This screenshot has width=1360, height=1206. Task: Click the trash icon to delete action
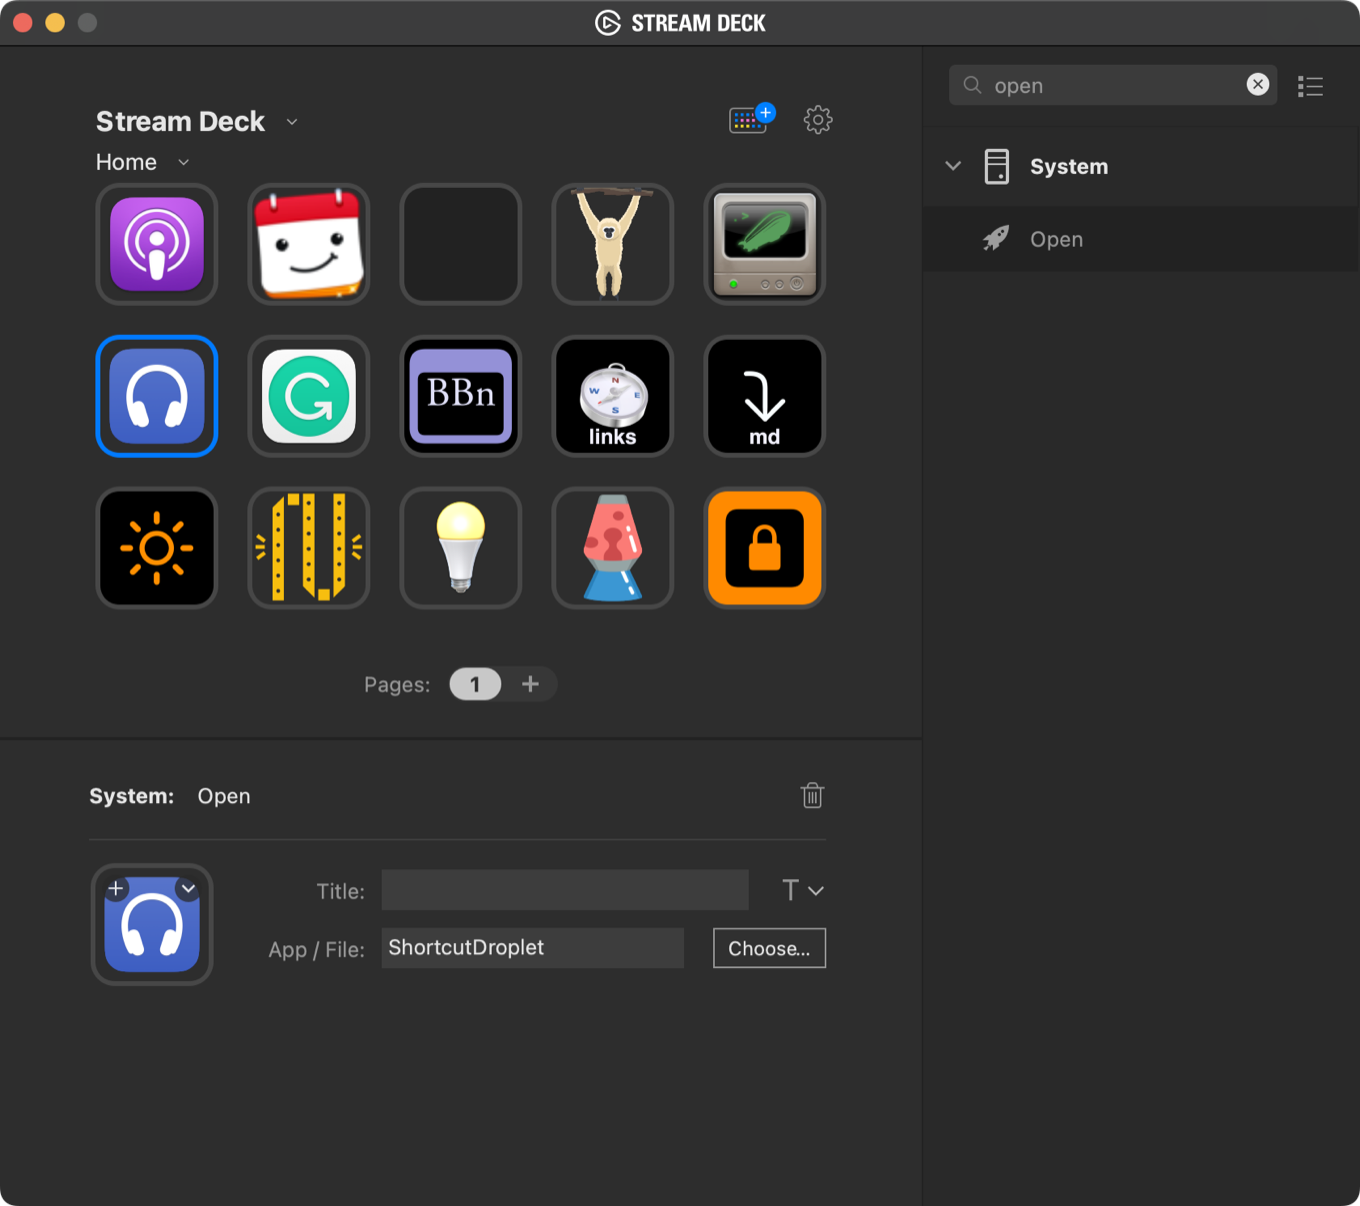point(812,795)
